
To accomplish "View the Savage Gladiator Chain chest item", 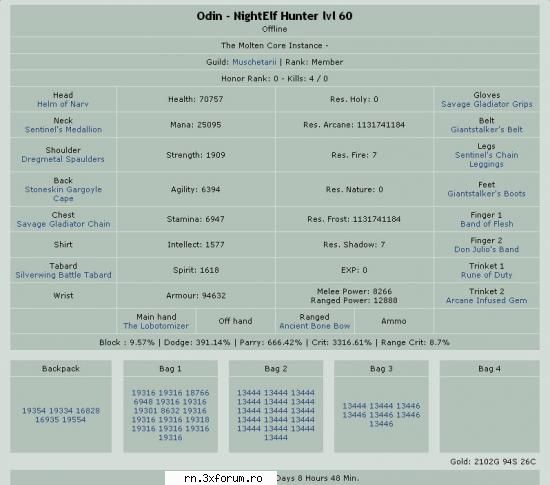I will tap(63, 224).
